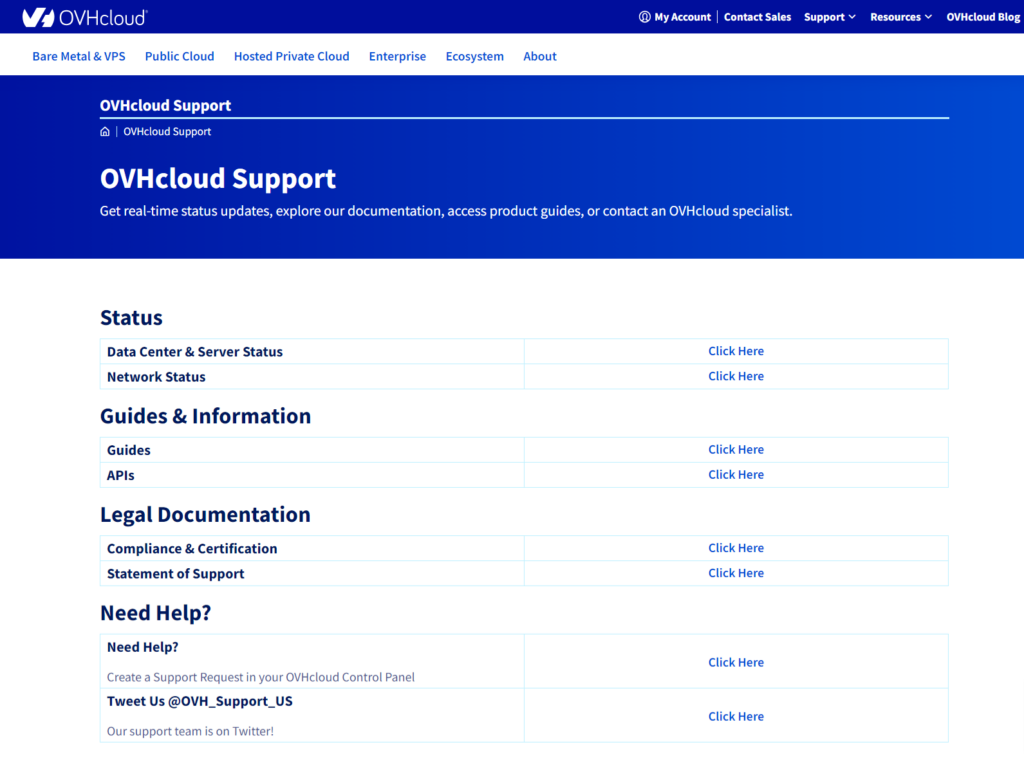Open Compliance & Certification documentation

pyautogui.click(x=736, y=548)
